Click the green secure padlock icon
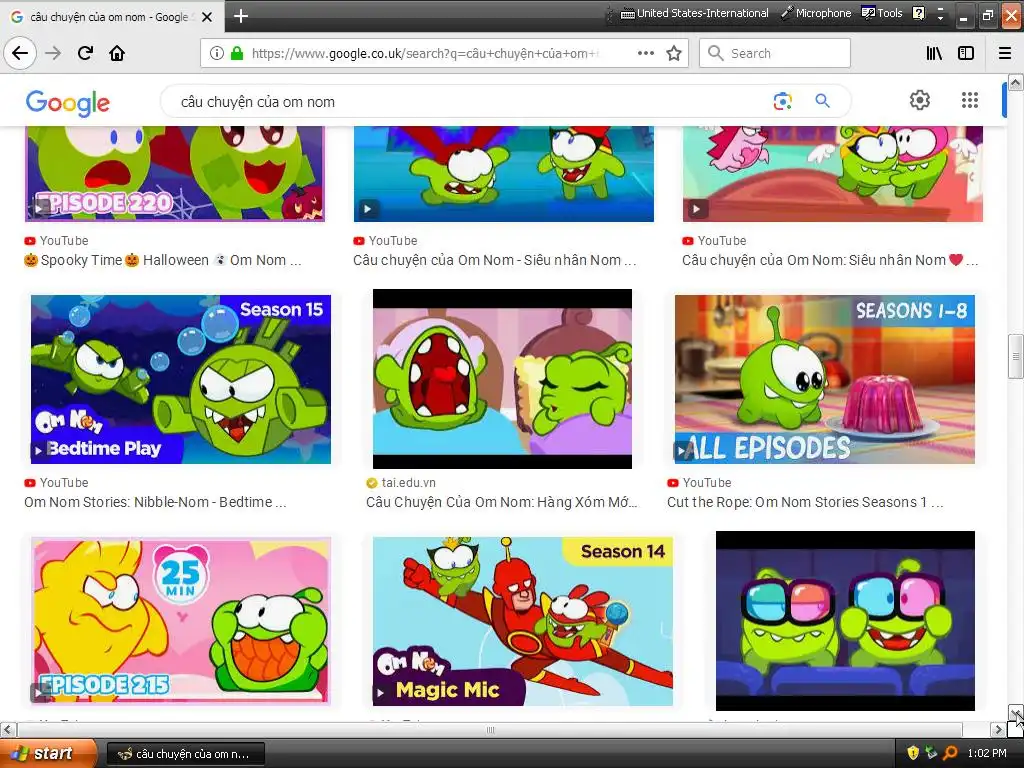Screen dimensions: 1024x768 [x=237, y=53]
